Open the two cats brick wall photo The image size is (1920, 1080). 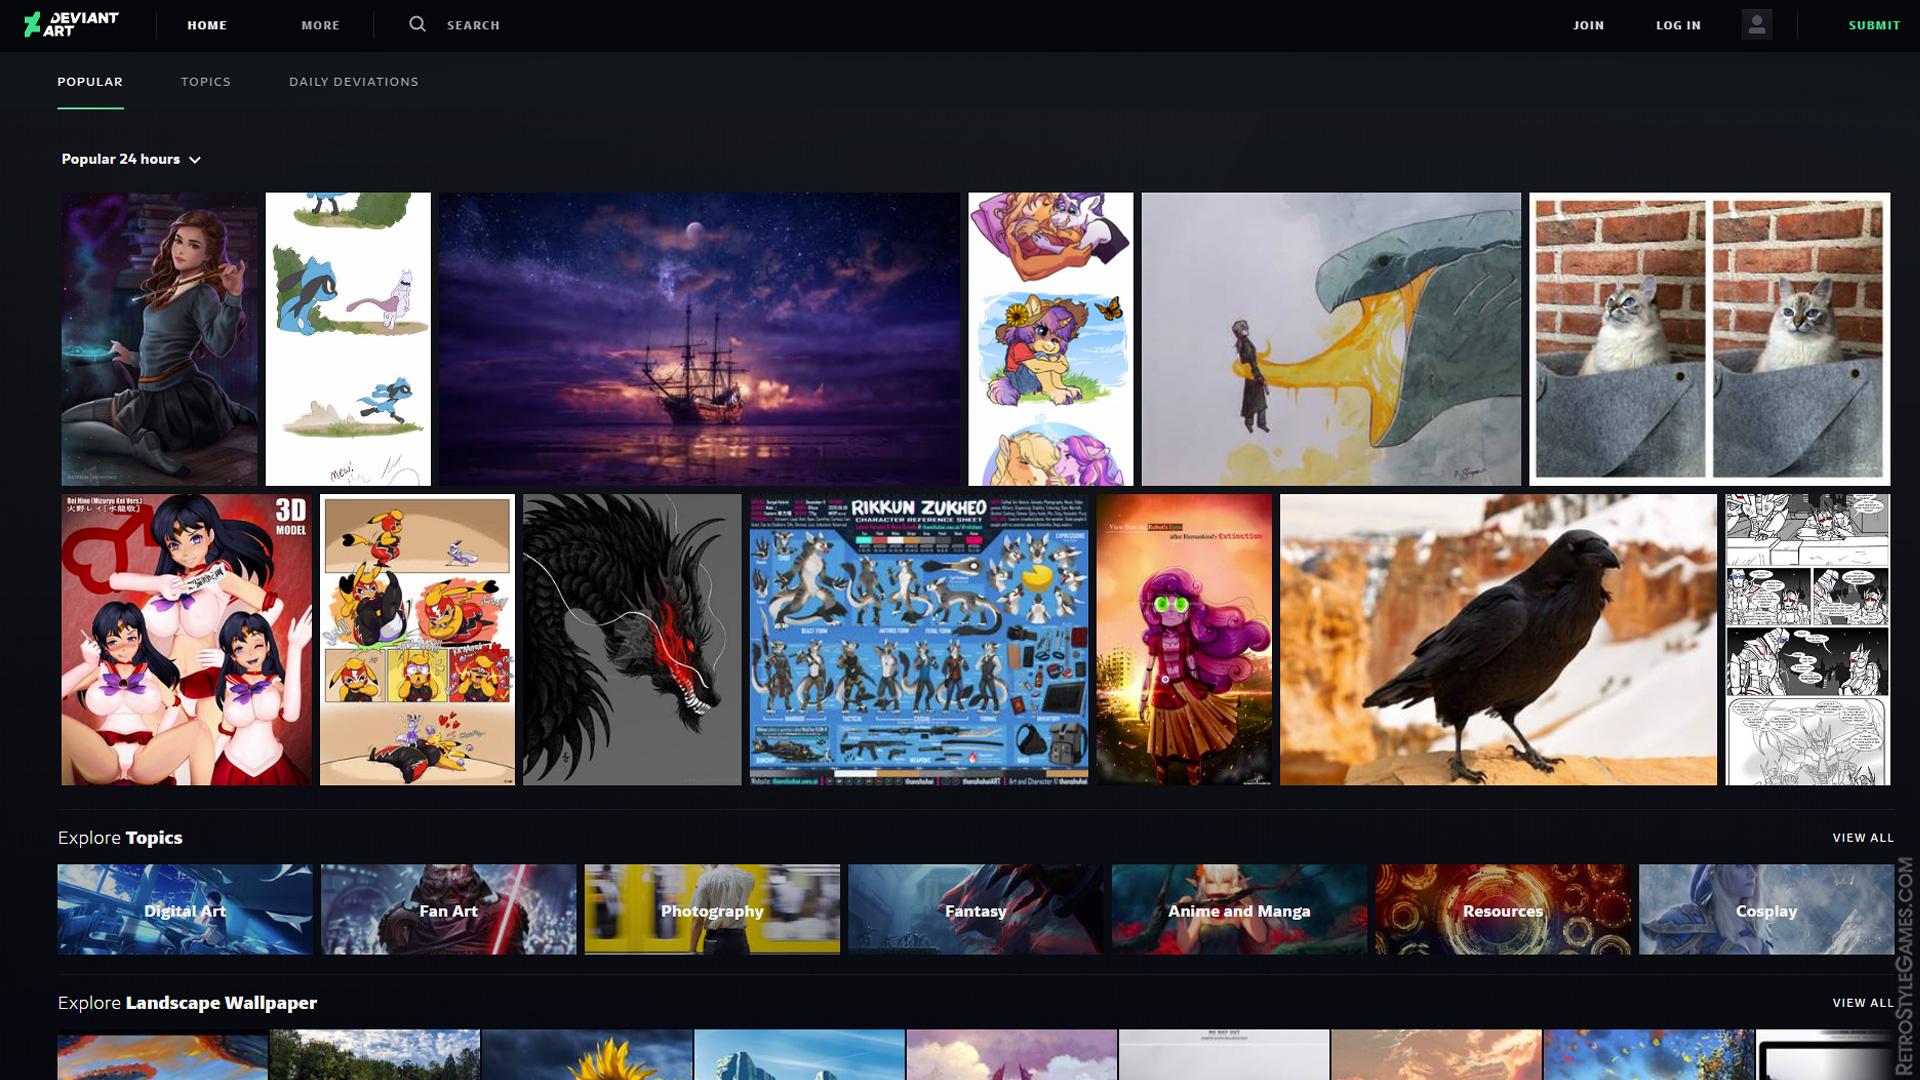(x=1710, y=339)
